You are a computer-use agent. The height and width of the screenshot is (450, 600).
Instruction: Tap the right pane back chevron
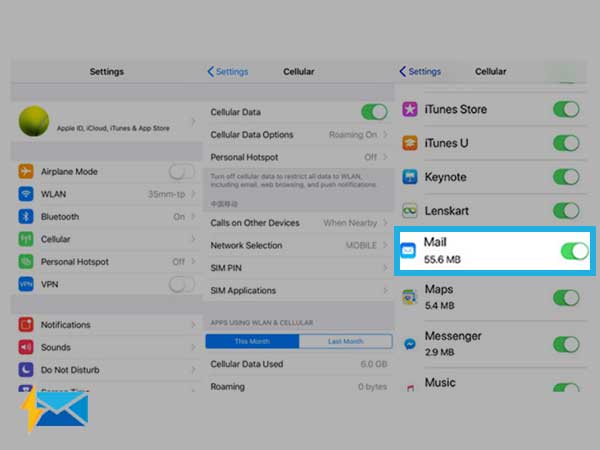pos(403,72)
